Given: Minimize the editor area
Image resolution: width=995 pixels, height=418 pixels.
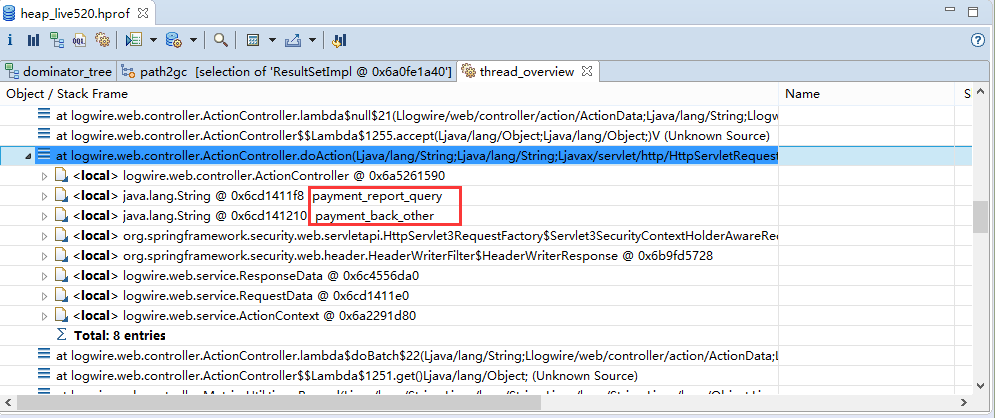Looking at the screenshot, I should (950, 11).
